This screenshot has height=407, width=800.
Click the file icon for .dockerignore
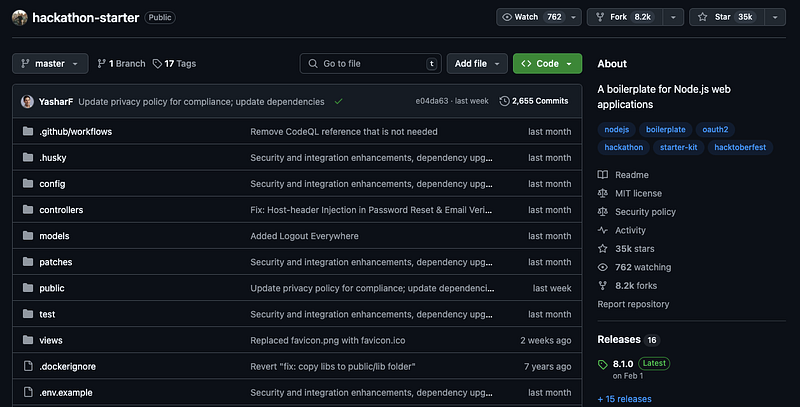[x=28, y=366]
